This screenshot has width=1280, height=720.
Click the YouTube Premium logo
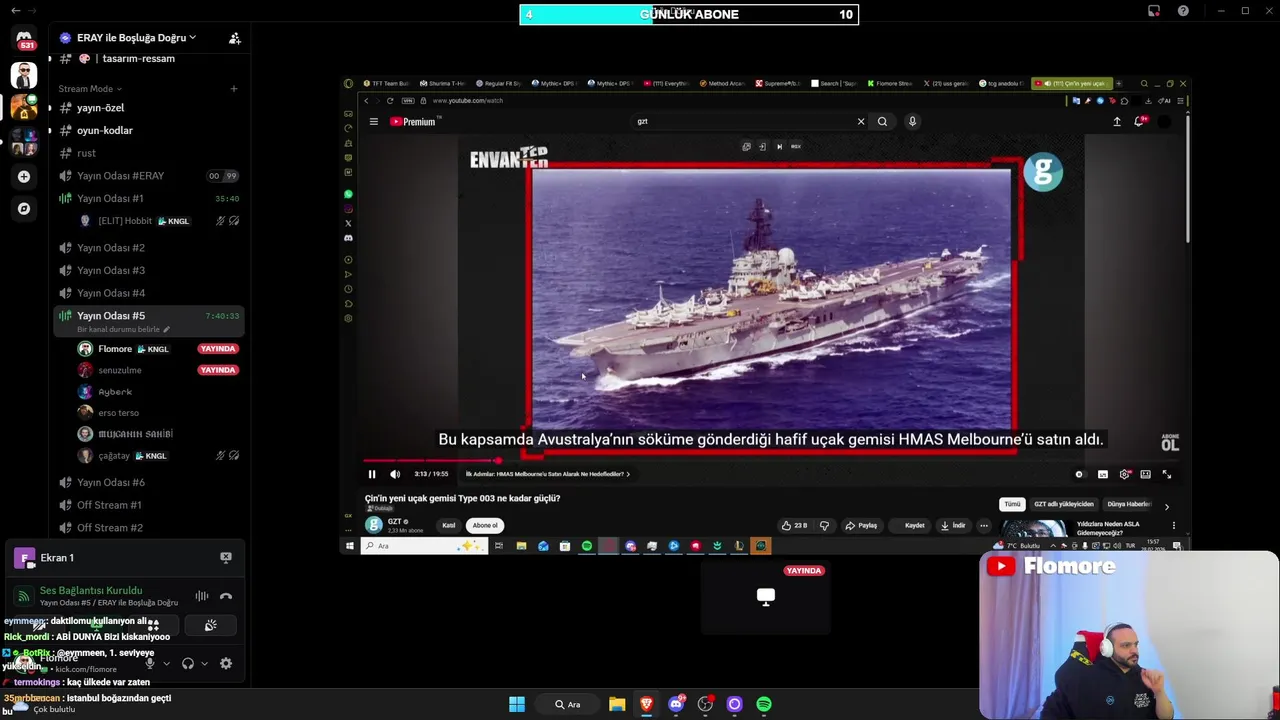tap(413, 122)
